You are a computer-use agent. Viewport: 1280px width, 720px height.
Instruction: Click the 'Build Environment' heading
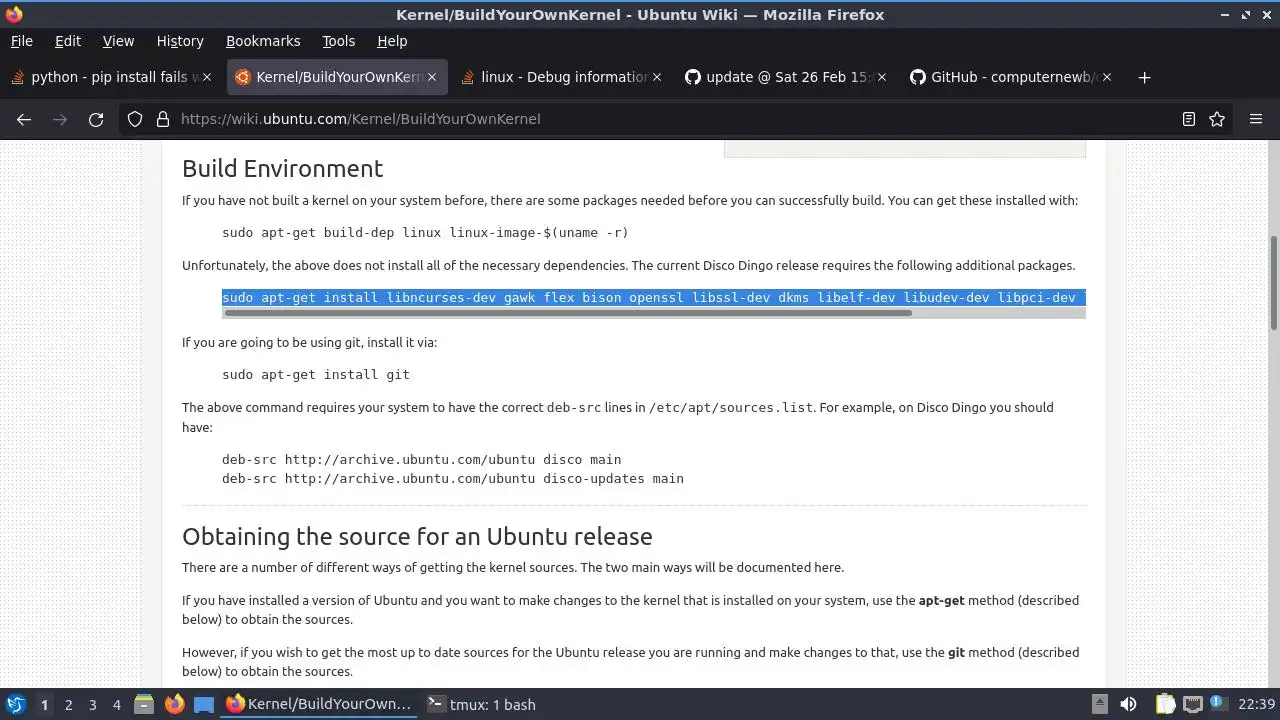click(283, 168)
